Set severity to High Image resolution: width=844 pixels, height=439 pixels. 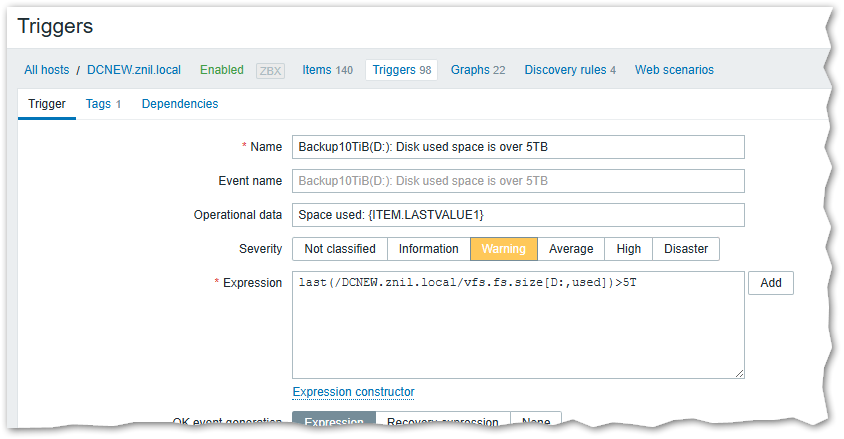(x=628, y=249)
